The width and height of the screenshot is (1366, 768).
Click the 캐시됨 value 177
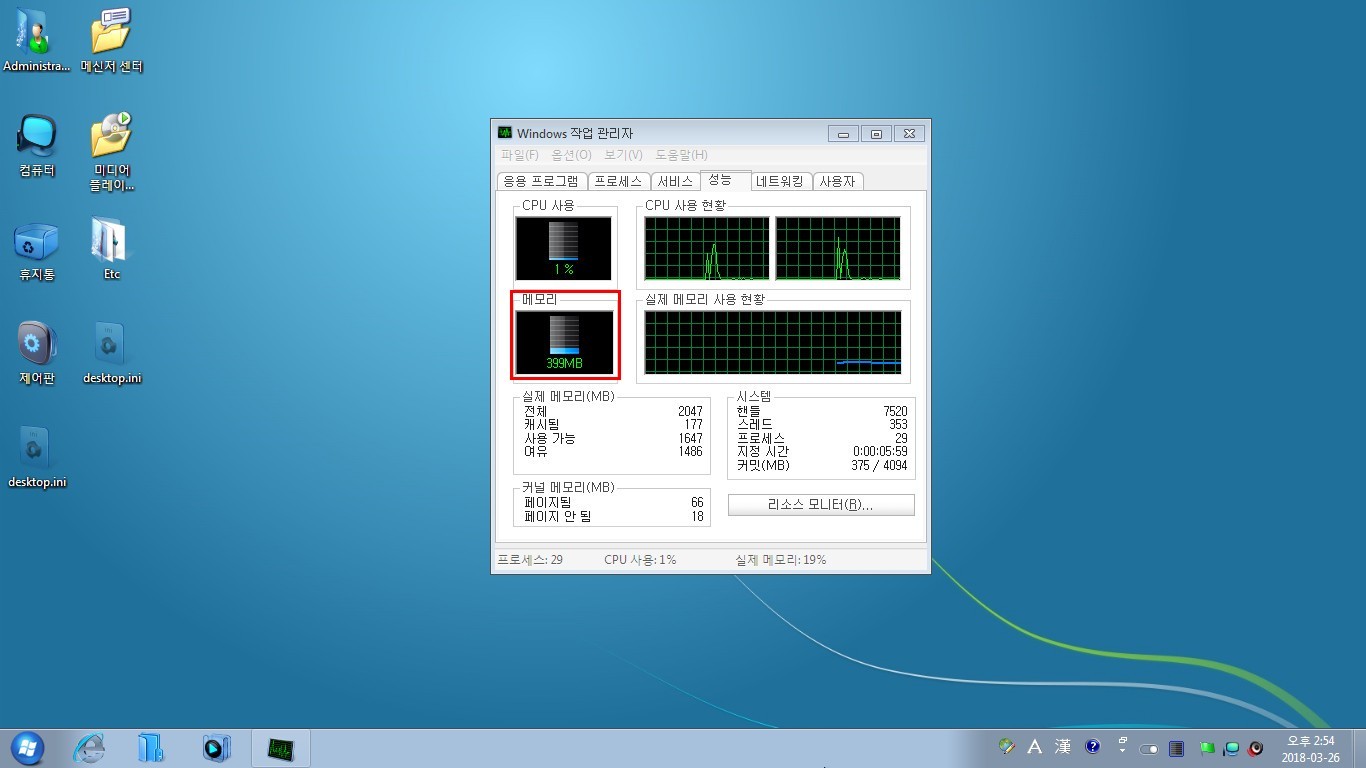pos(693,425)
